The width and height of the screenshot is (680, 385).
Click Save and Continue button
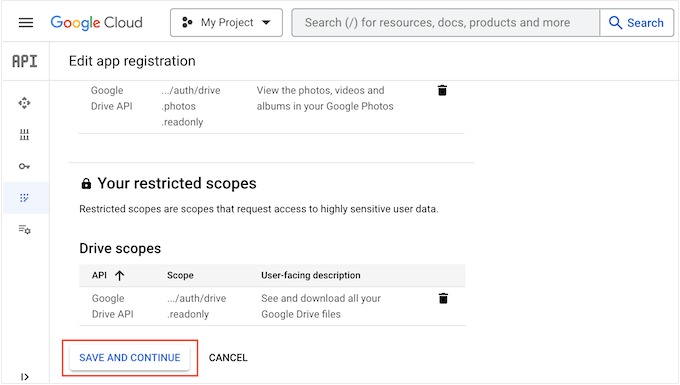click(130, 358)
